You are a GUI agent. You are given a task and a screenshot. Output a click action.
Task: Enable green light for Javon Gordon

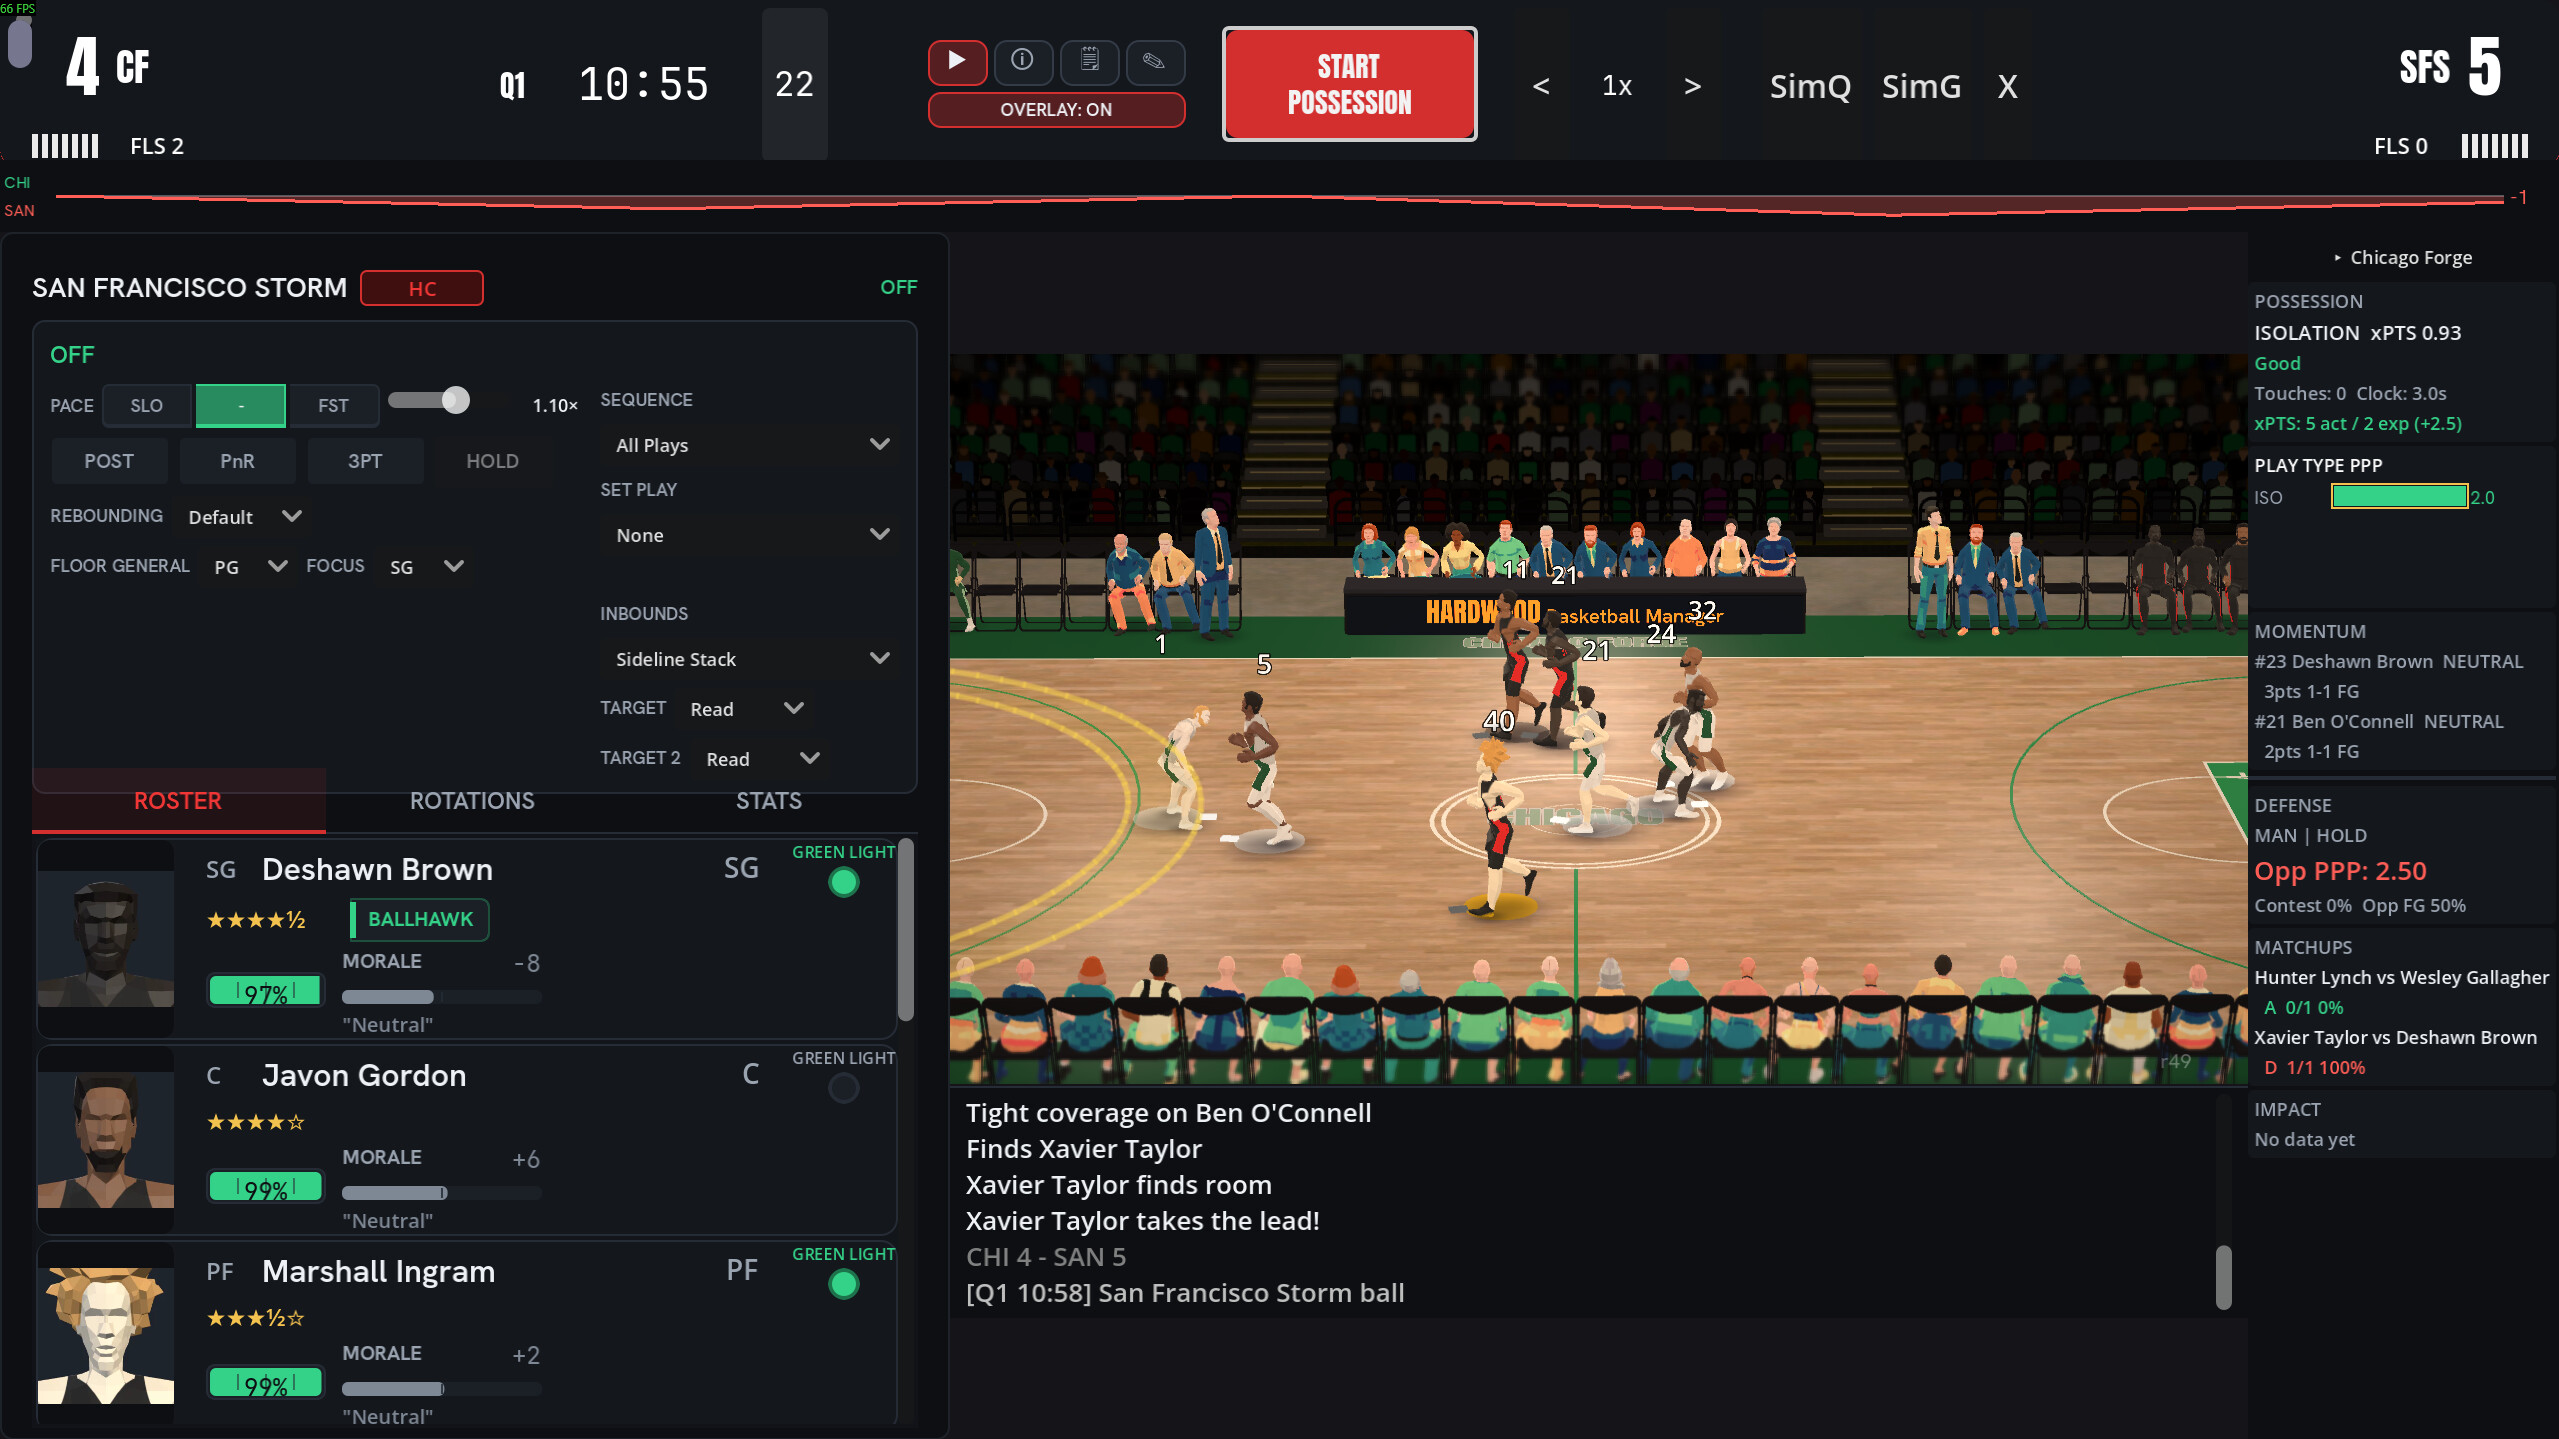tap(844, 1088)
